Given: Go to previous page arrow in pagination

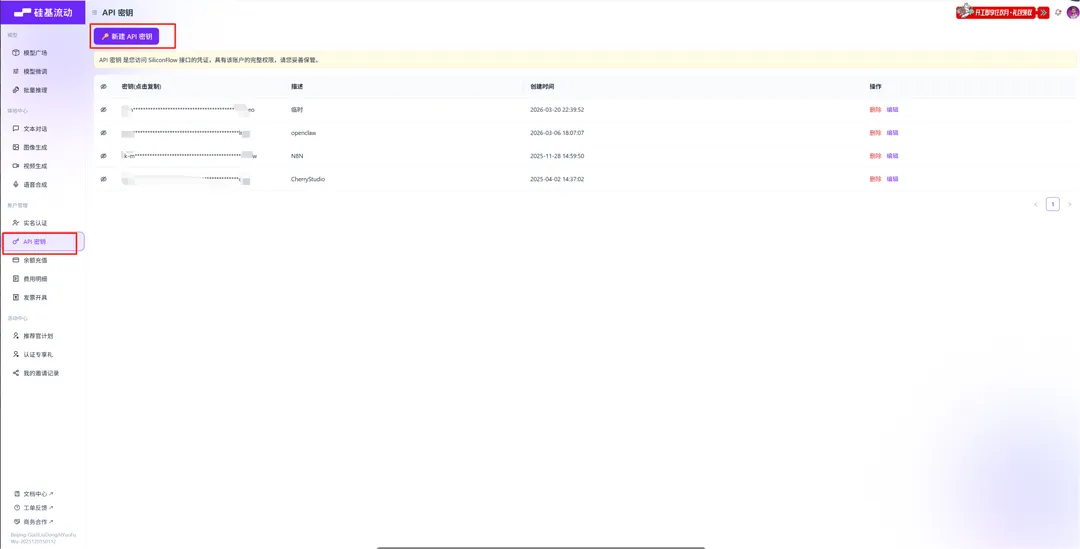Looking at the screenshot, I should click(x=1035, y=204).
